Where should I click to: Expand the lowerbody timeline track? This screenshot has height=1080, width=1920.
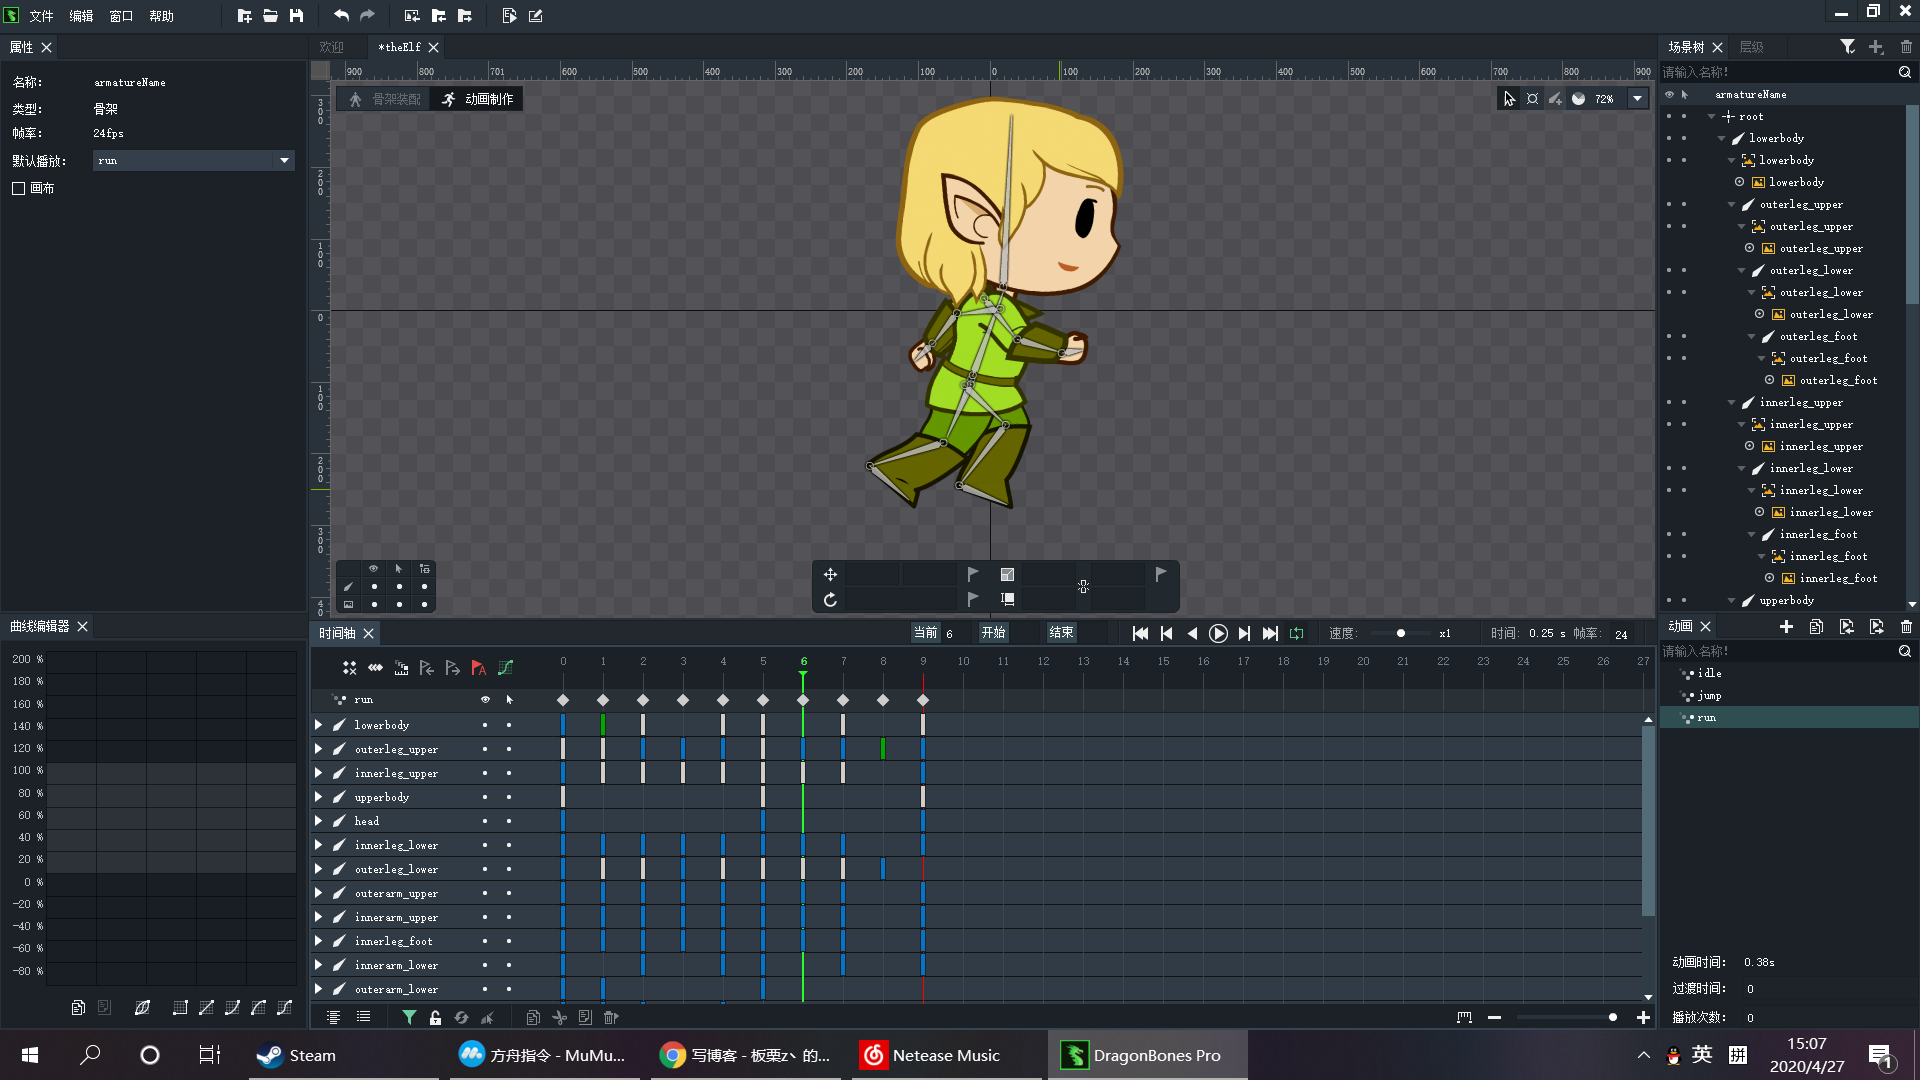[x=319, y=725]
